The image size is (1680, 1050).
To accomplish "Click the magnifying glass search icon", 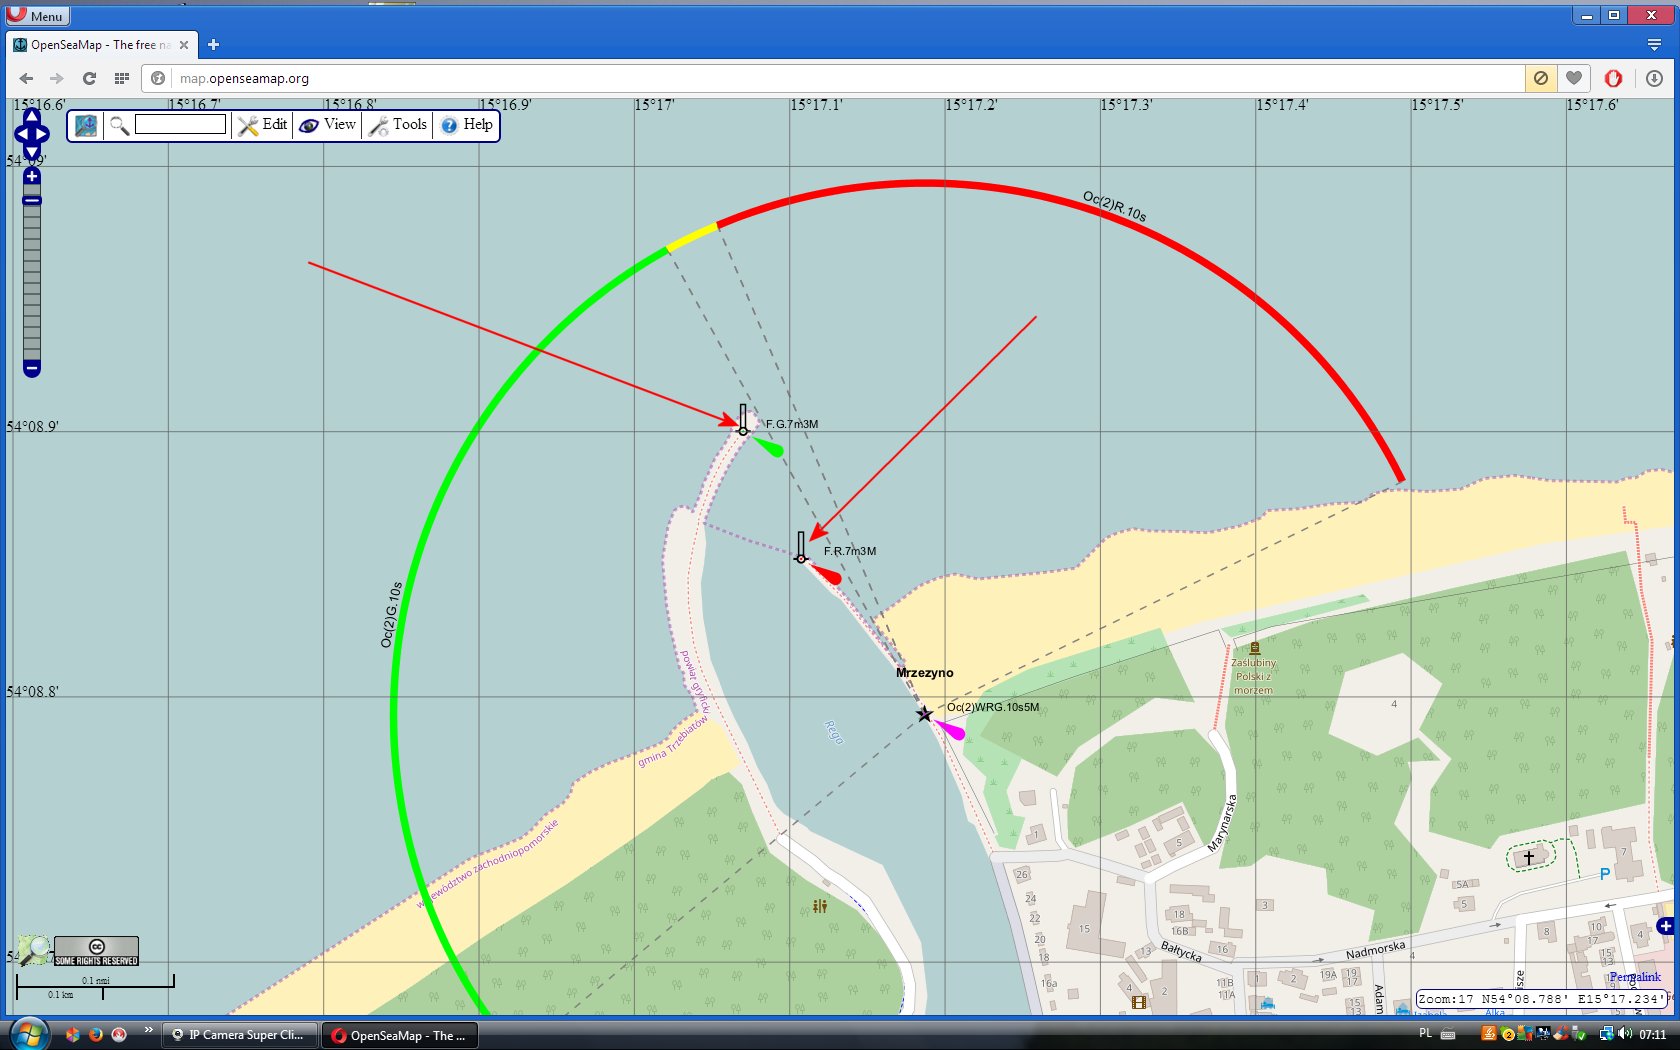I will tap(119, 125).
